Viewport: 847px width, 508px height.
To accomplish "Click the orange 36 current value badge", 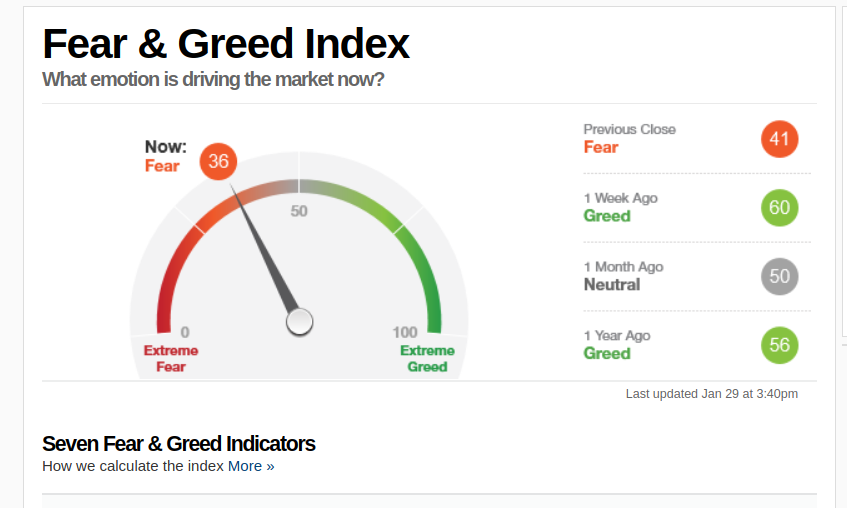I will pos(218,161).
